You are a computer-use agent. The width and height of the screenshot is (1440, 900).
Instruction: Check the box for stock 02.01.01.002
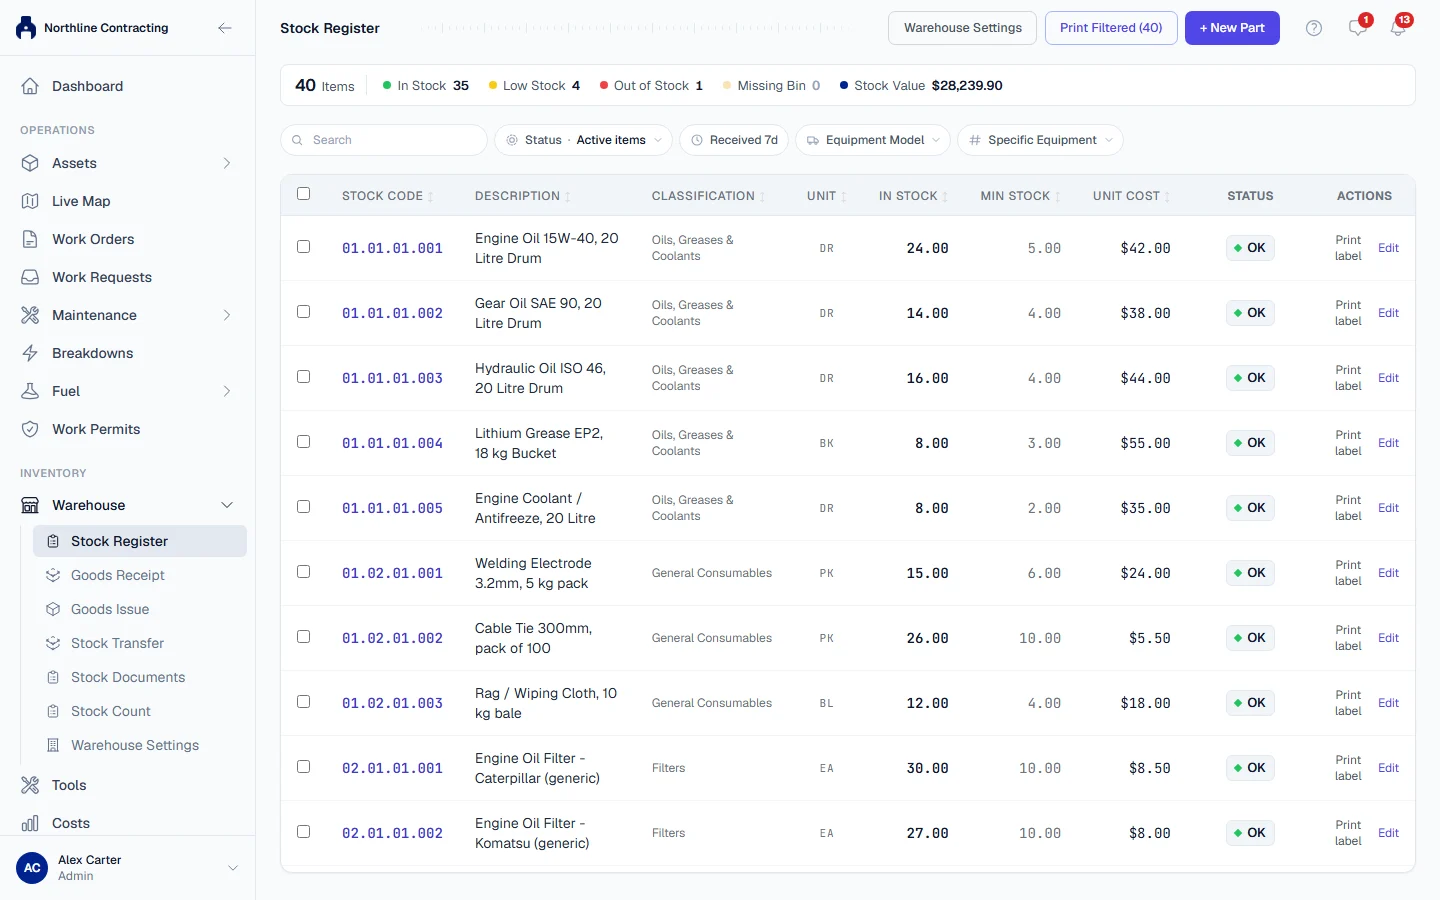click(x=304, y=832)
